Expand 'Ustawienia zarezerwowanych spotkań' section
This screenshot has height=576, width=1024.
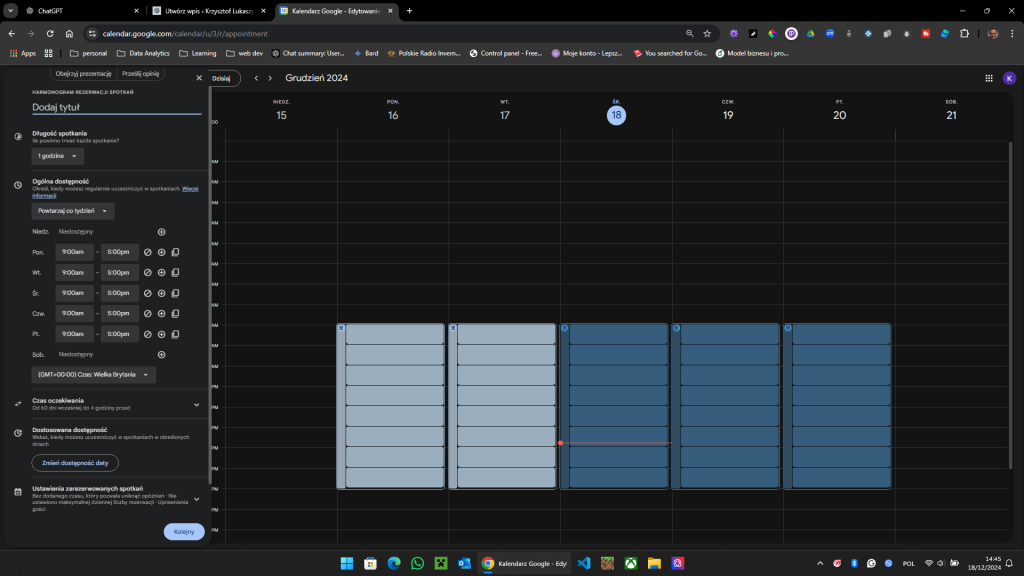tap(196, 498)
